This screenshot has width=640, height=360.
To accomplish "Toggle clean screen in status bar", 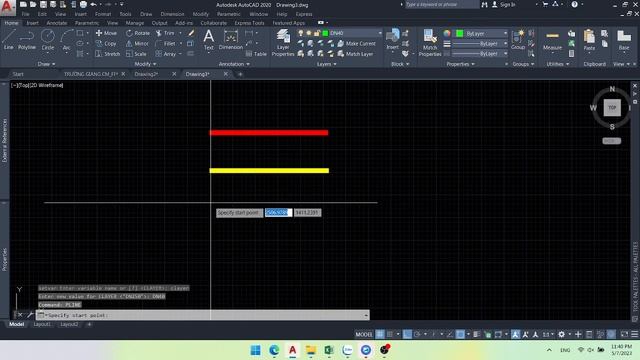I will click(x=624, y=334).
